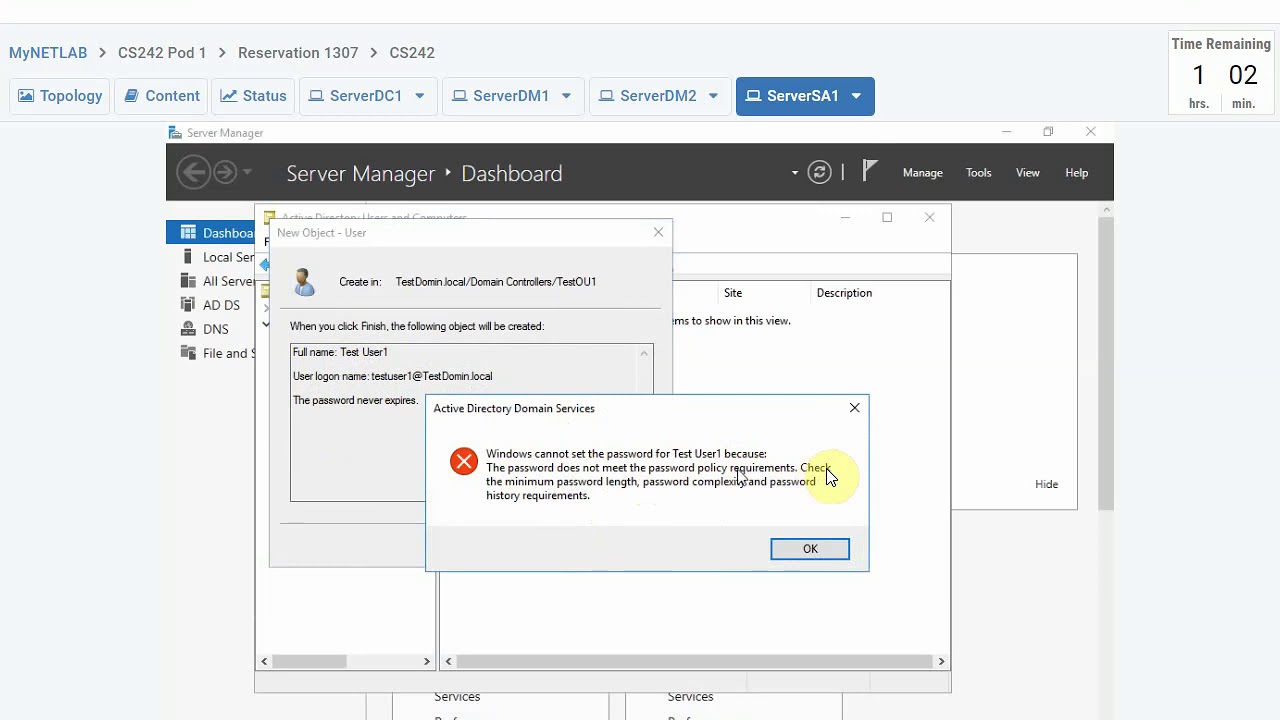
Task: Select the Server Manager history dropdown arrow
Action: click(248, 173)
